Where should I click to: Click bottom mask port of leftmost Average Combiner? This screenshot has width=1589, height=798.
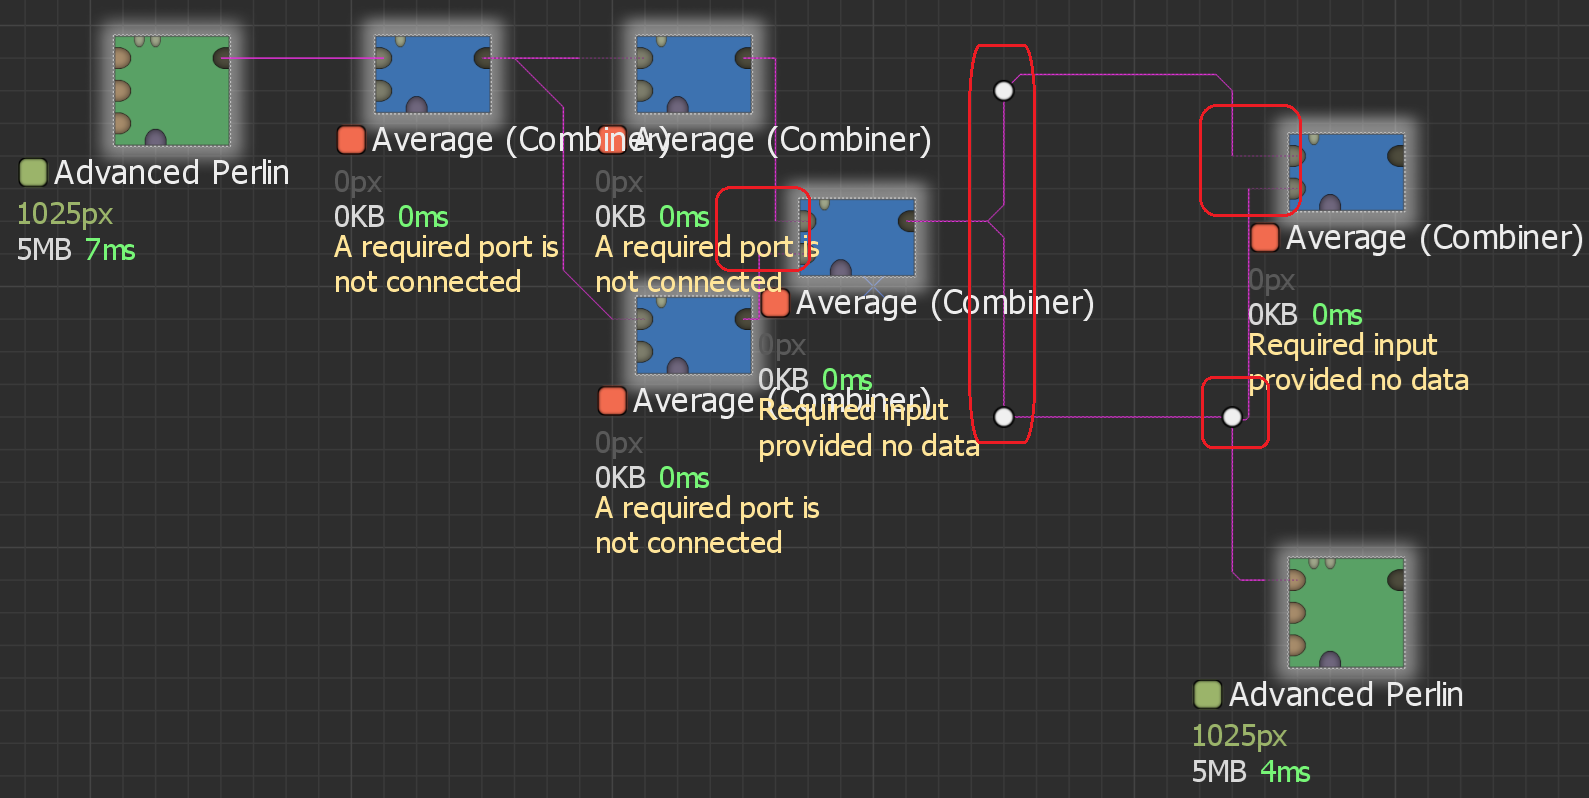(x=416, y=106)
